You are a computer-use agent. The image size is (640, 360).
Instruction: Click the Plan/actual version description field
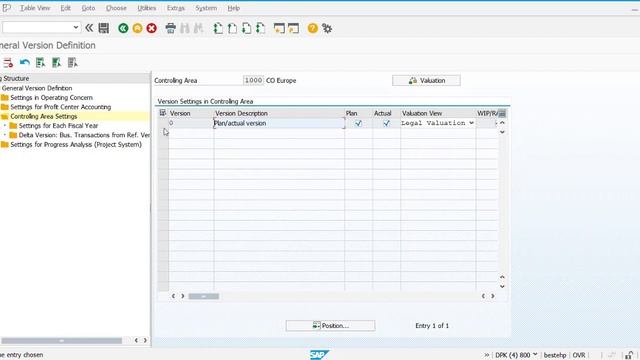pos(279,123)
